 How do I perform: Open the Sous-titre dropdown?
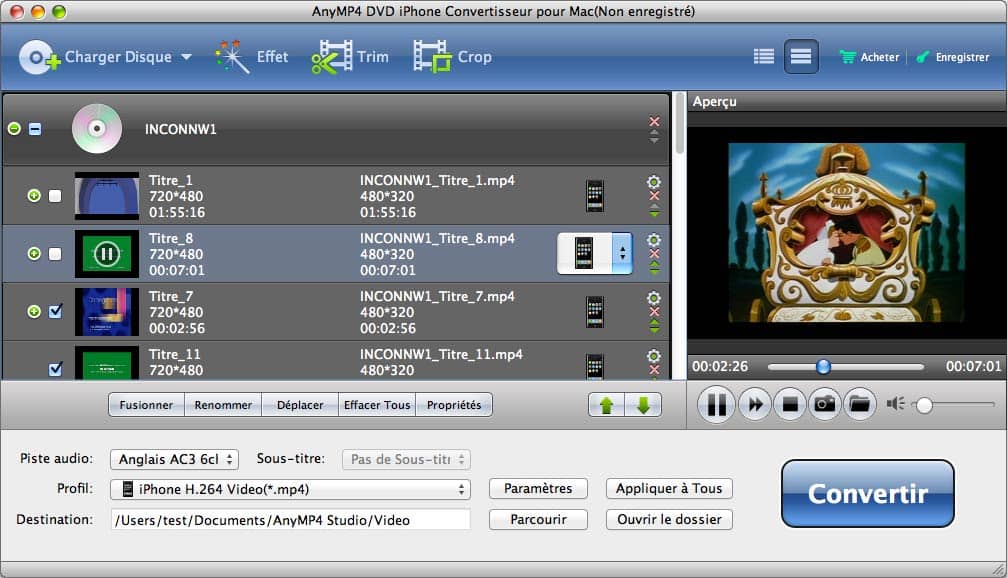click(407, 459)
